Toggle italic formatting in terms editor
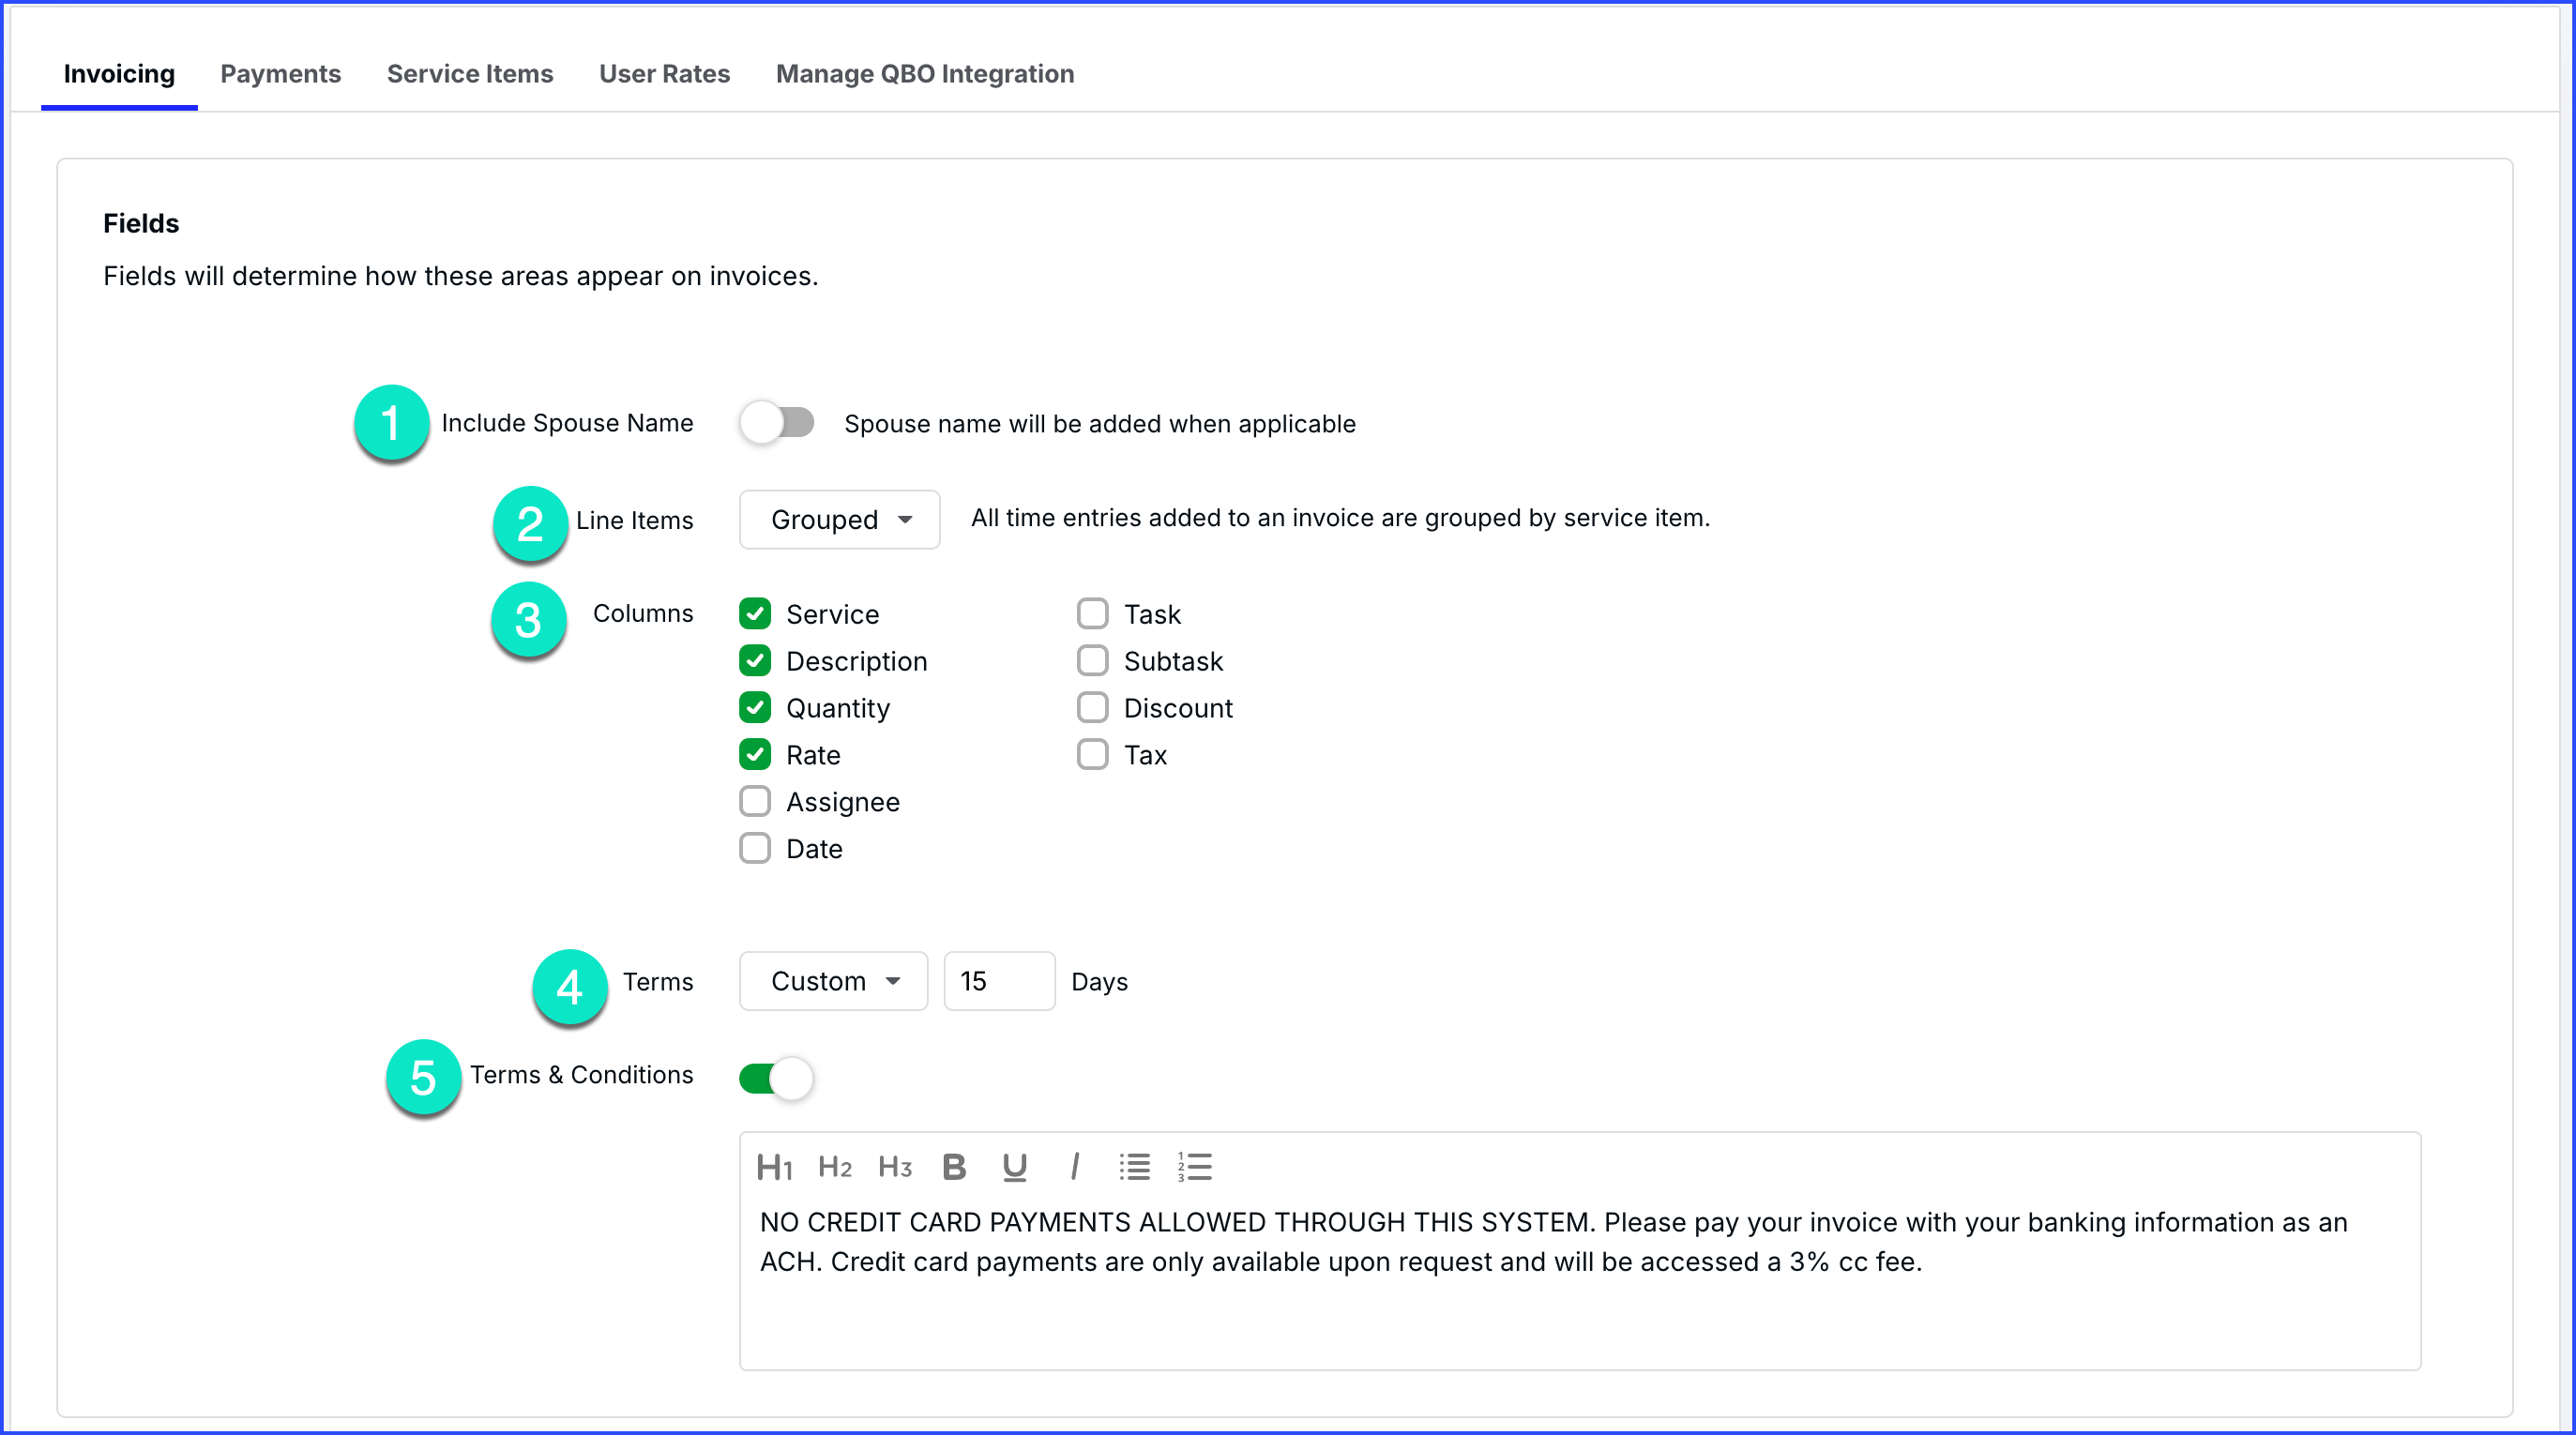The width and height of the screenshot is (2576, 1435). point(1074,1167)
